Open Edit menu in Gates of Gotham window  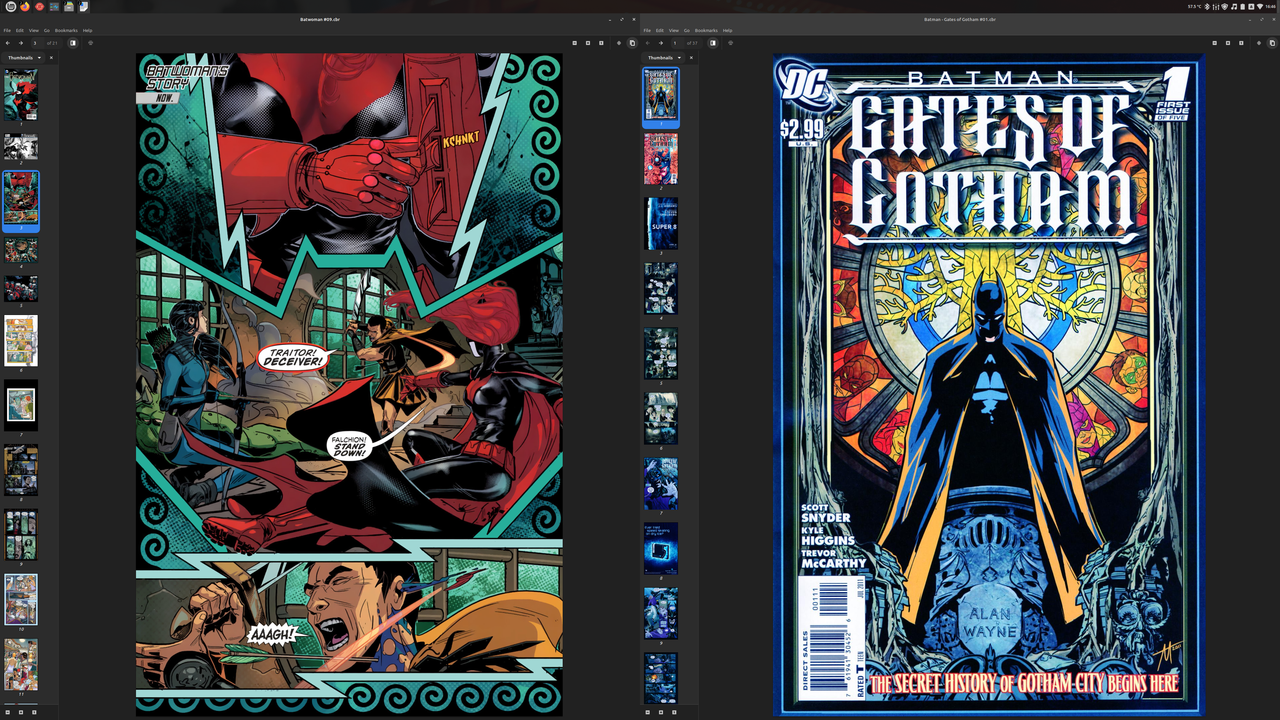click(660, 31)
